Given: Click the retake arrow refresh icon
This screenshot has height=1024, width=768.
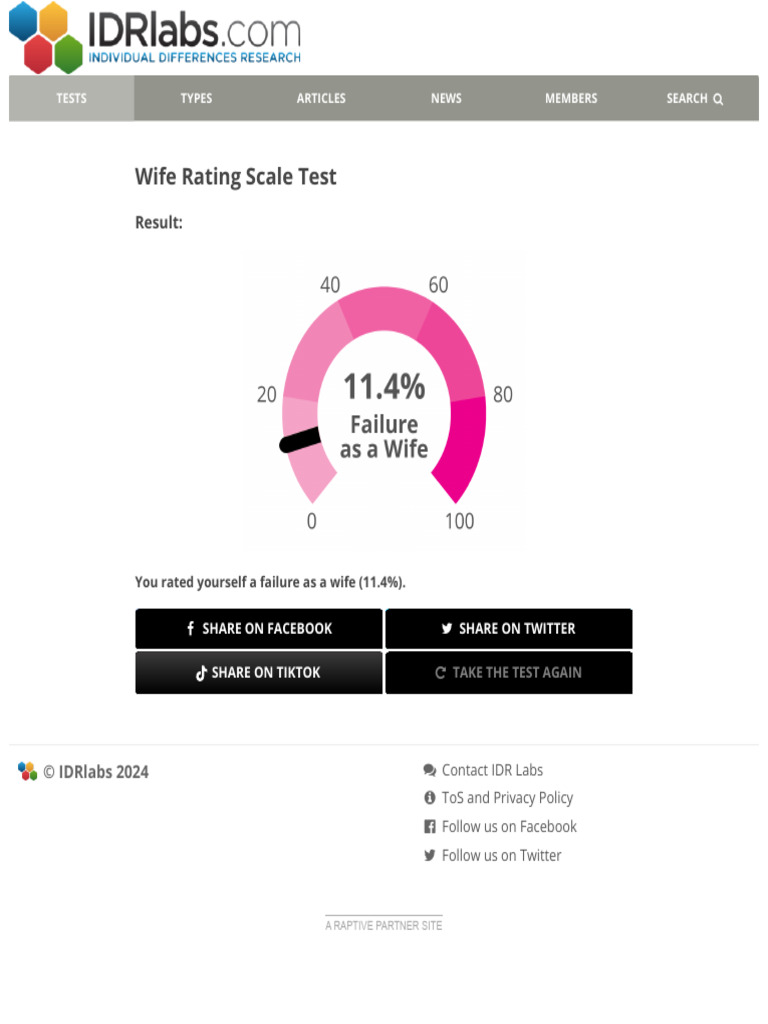Looking at the screenshot, I should 440,673.
